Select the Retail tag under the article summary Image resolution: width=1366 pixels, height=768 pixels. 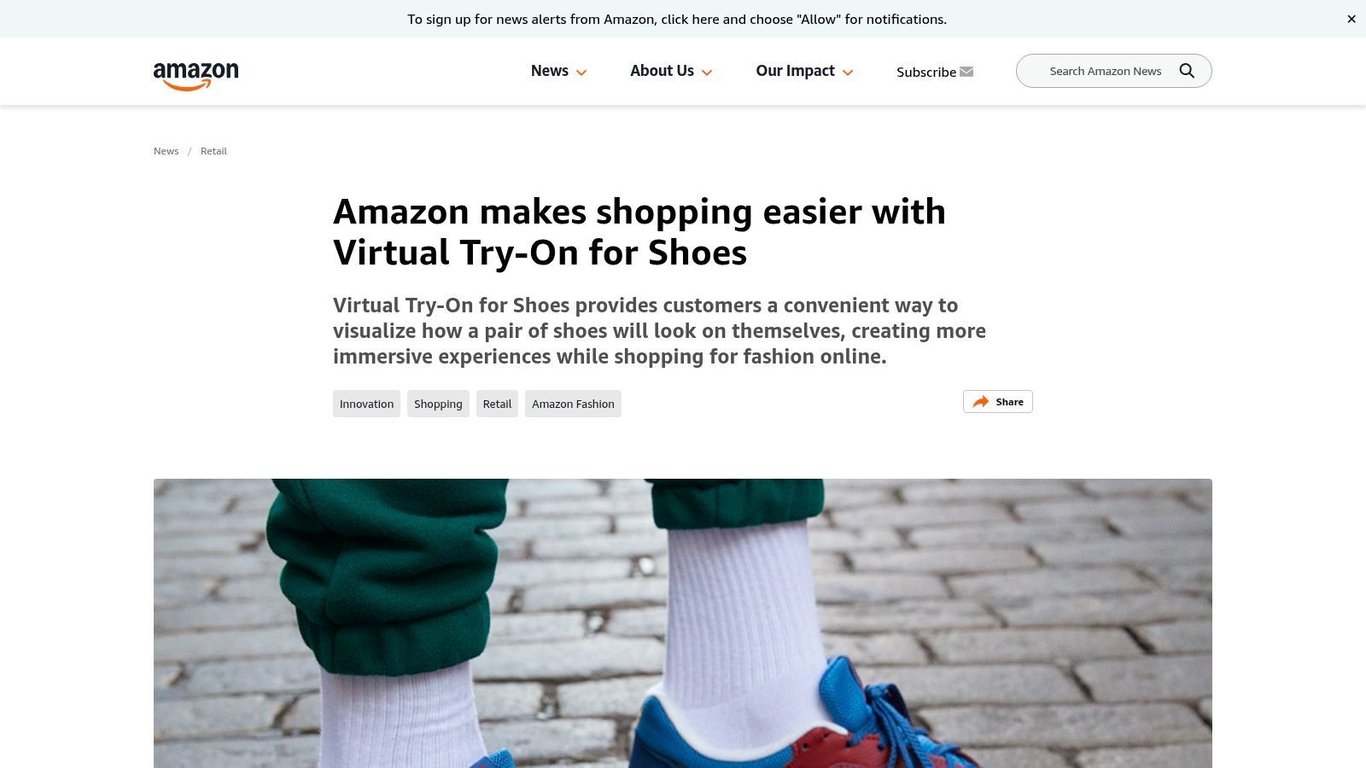pyautogui.click(x=497, y=404)
